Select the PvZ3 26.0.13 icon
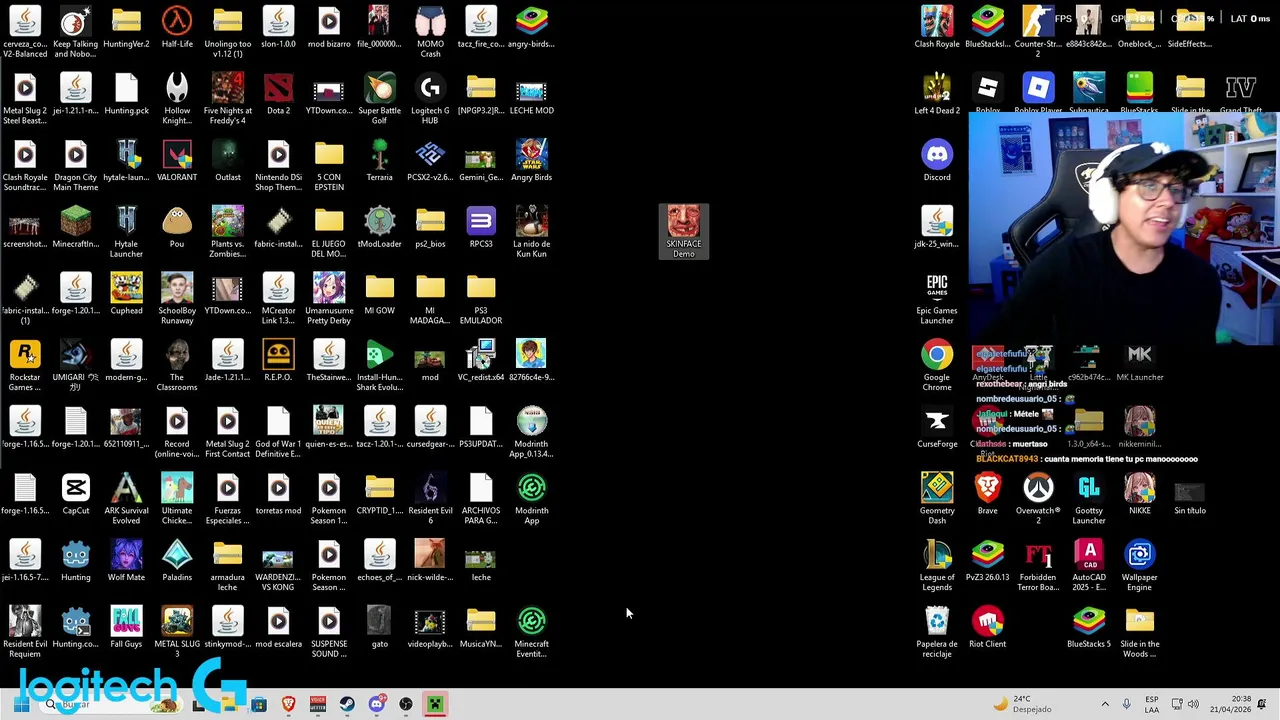Viewport: 1280px width, 720px height. pyautogui.click(x=987, y=562)
